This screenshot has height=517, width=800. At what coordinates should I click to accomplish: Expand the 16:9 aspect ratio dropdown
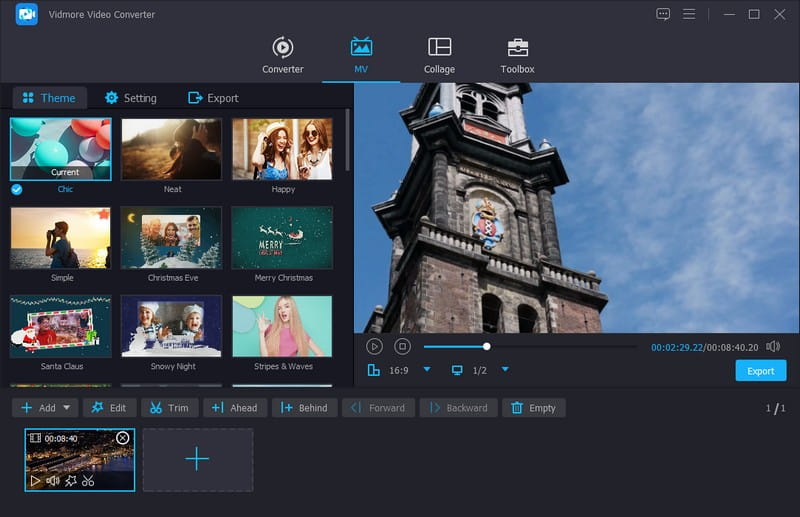pos(427,370)
